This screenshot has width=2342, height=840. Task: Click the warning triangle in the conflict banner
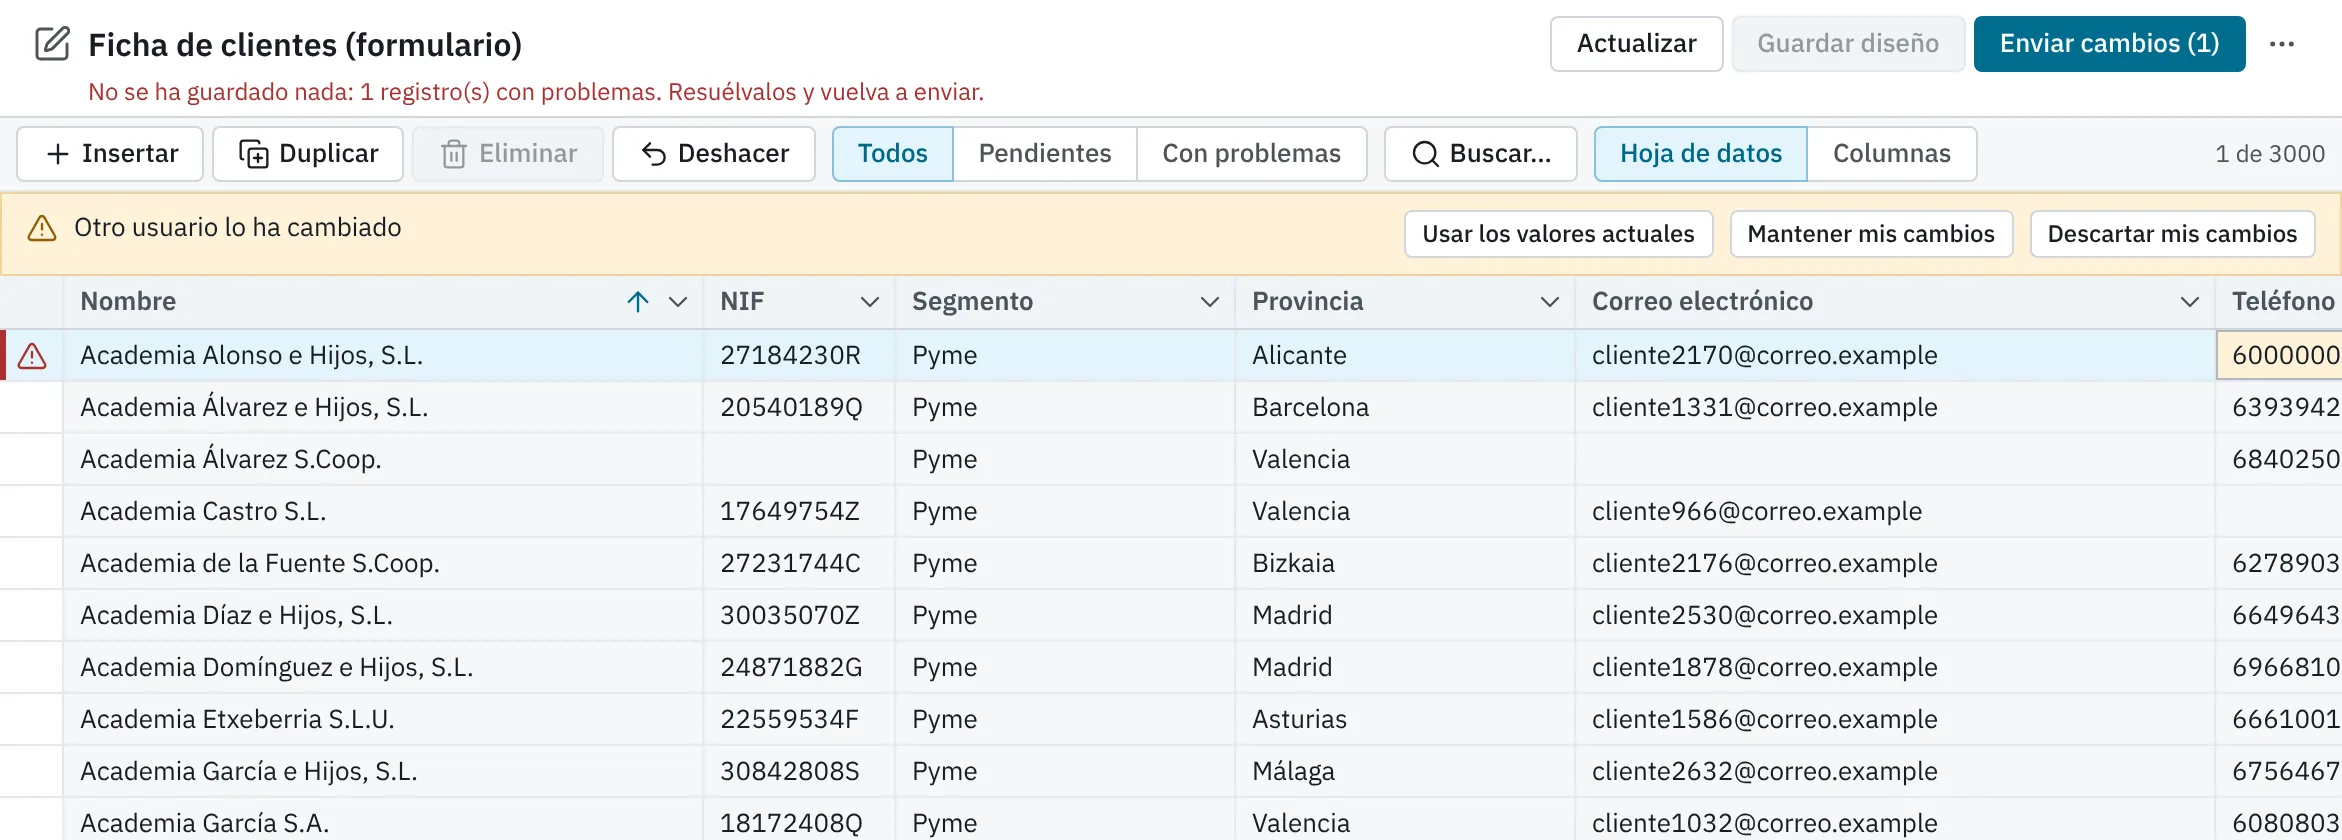click(42, 228)
